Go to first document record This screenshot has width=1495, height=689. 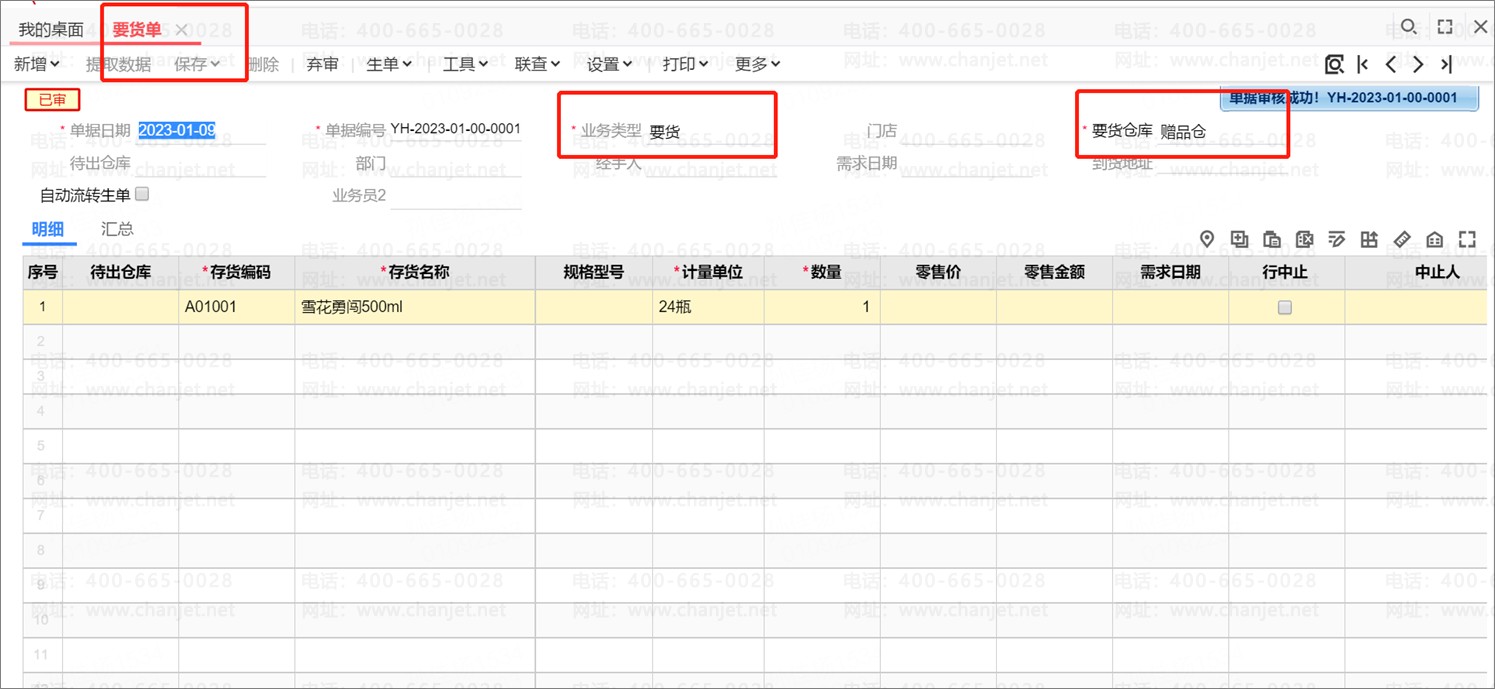(x=1363, y=64)
